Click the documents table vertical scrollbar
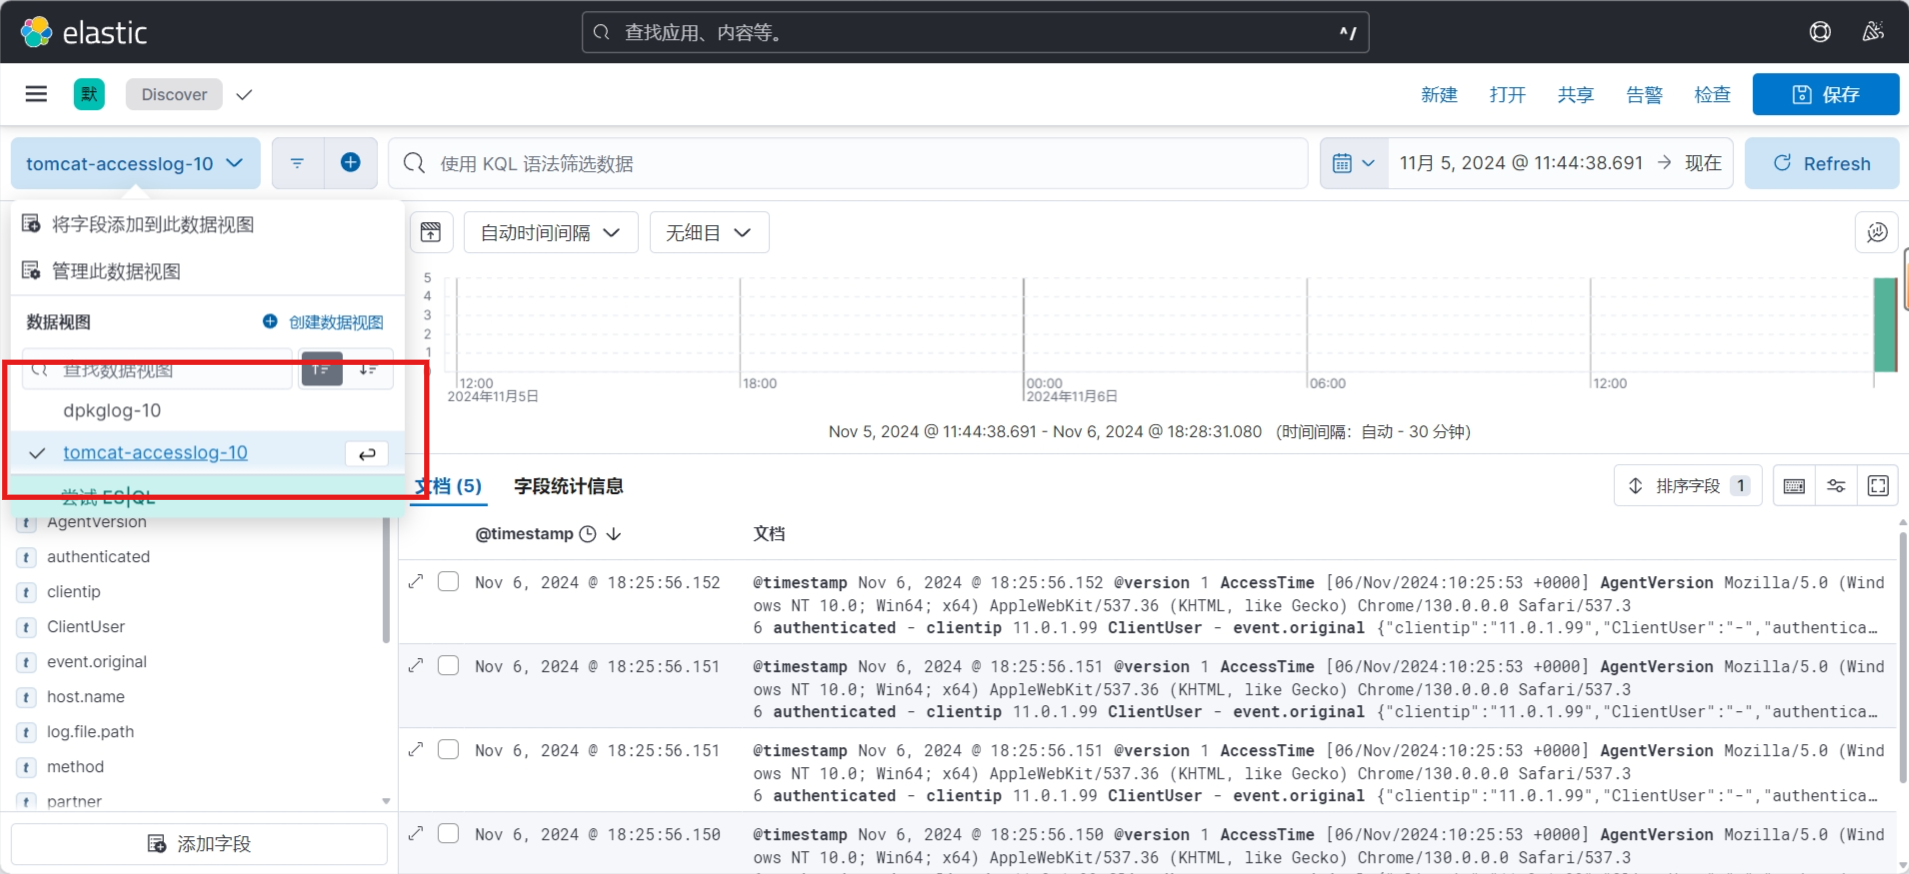Viewport: 1909px width, 874px height. pyautogui.click(x=1902, y=656)
